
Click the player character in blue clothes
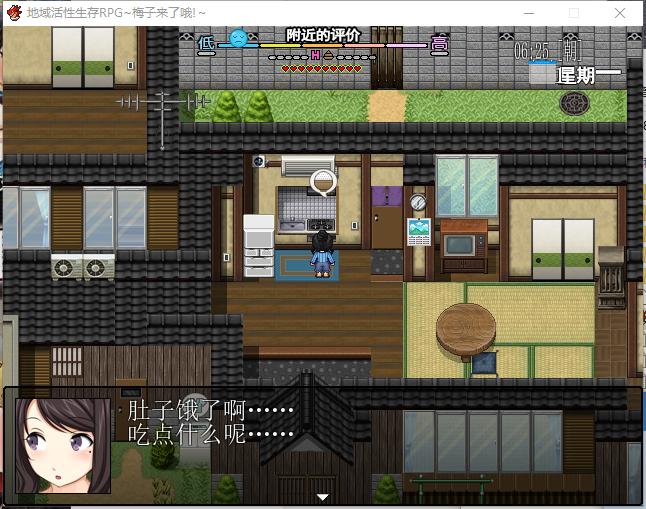point(321,254)
